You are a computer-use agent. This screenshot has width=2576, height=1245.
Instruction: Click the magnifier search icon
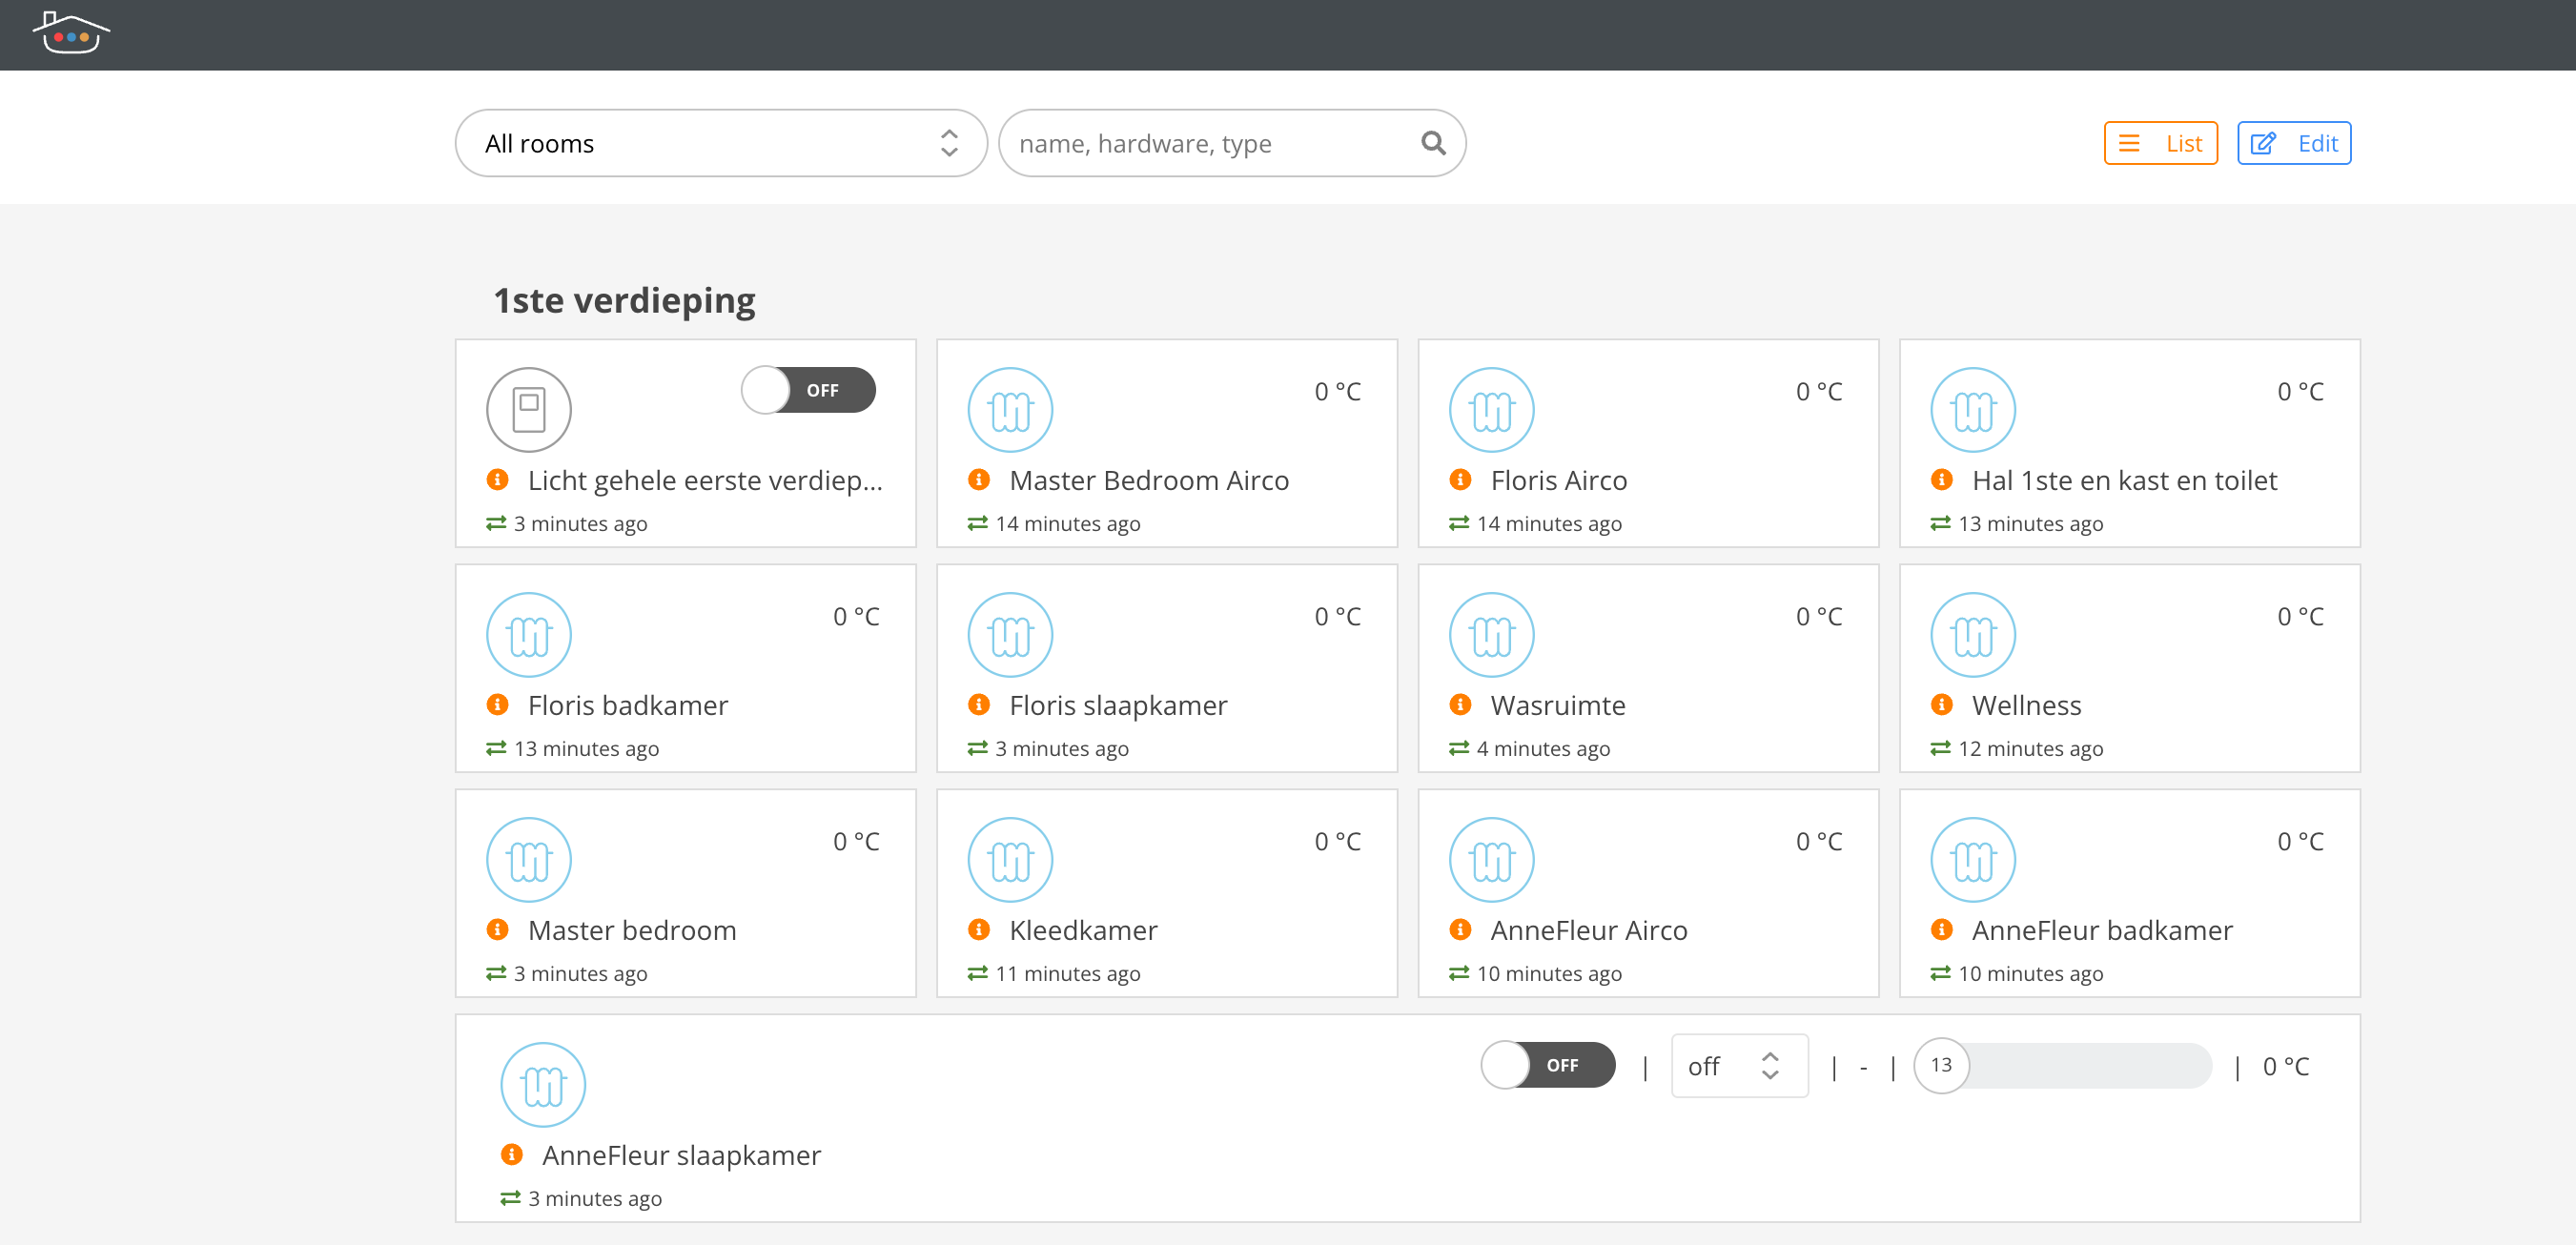1432,143
